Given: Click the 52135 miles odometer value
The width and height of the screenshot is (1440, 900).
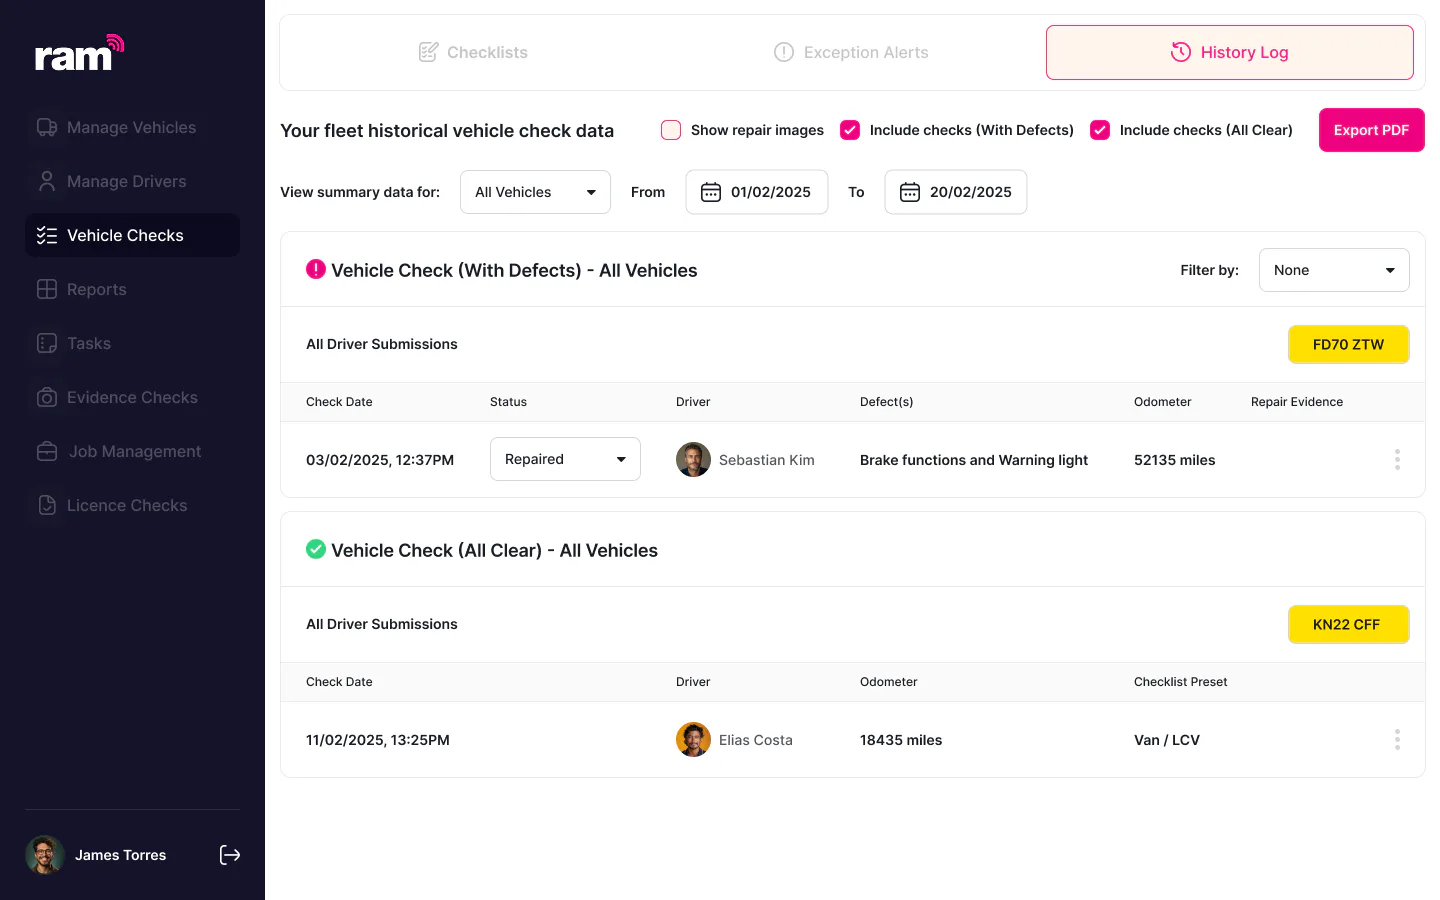Looking at the screenshot, I should 1175,460.
